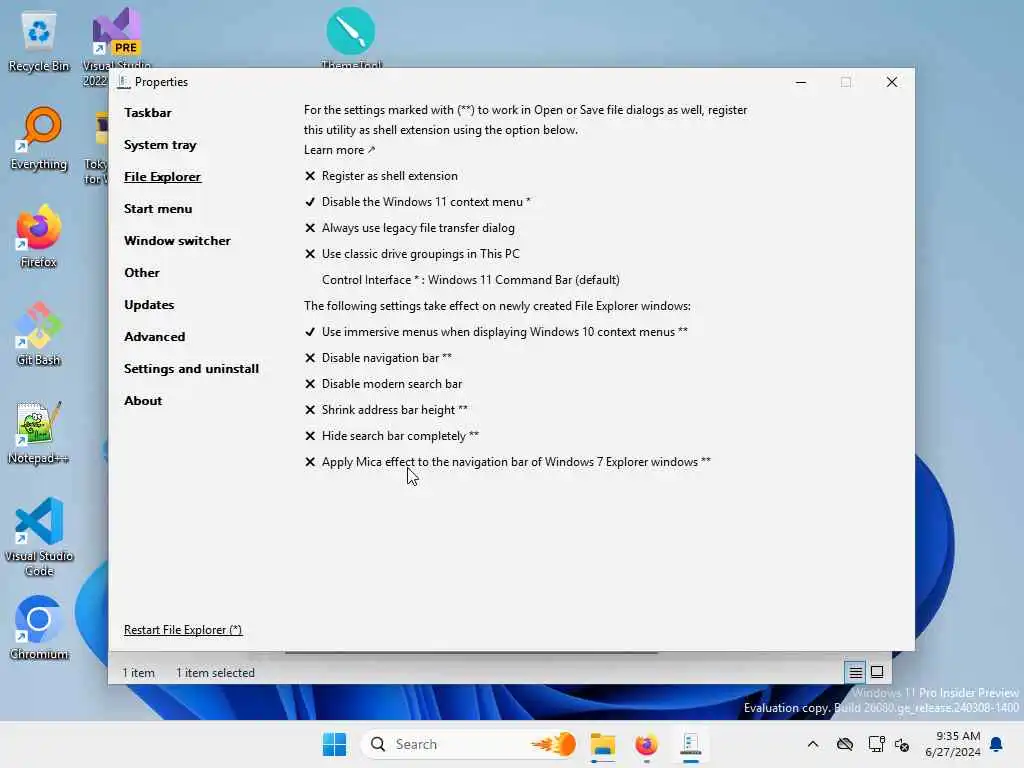Screen dimensions: 1024x768
Task: Go to the Updates section
Action: point(149,304)
